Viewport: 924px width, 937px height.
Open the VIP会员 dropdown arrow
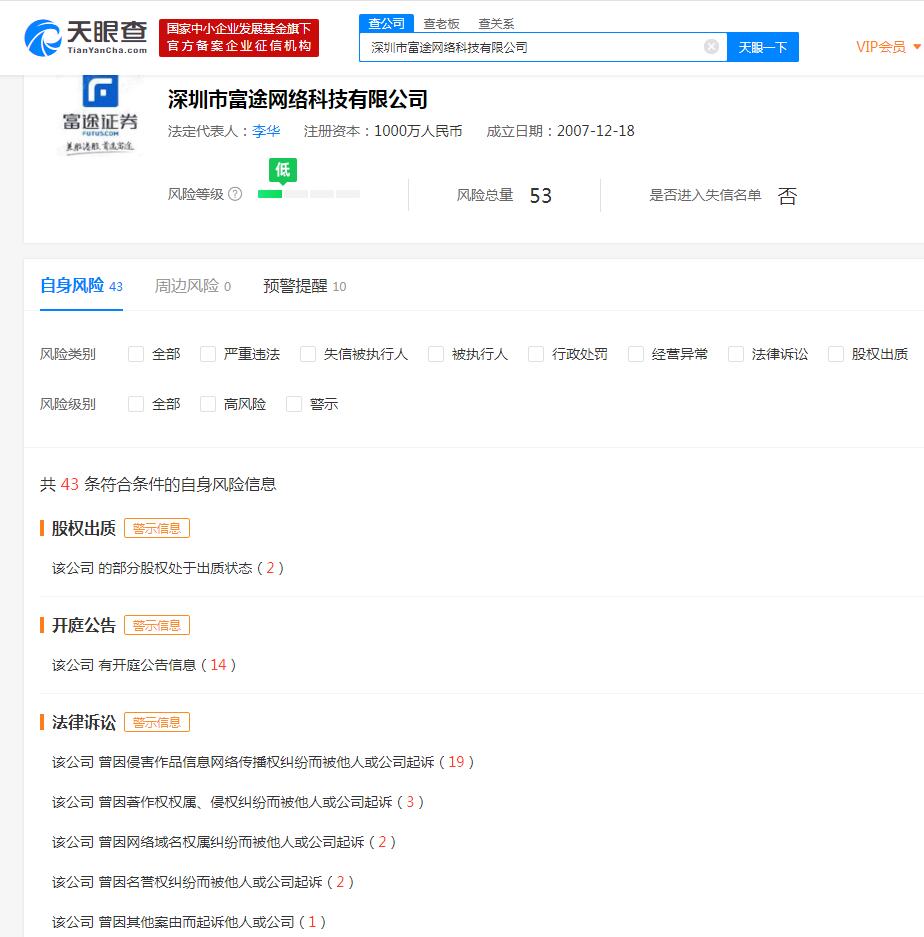pos(917,47)
